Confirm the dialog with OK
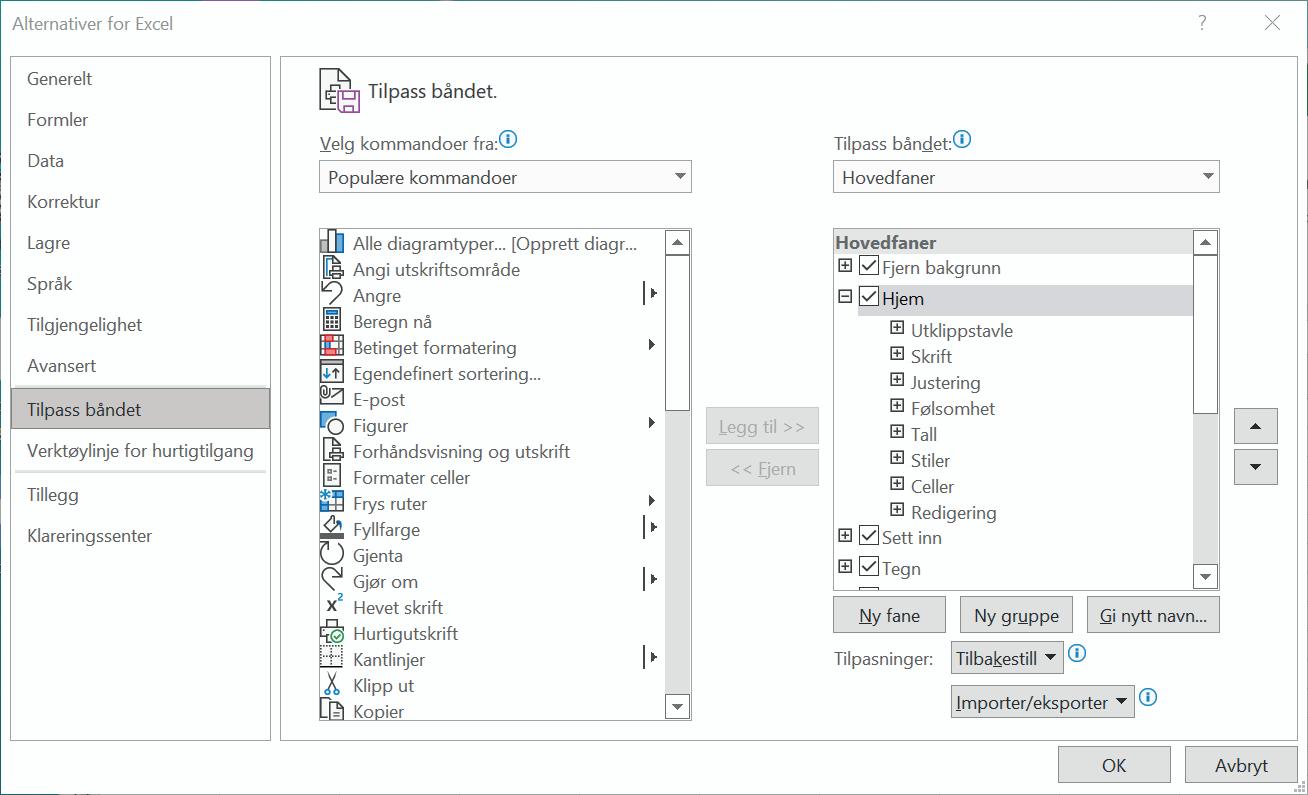Screen dimensions: 1308x795 click(1114, 765)
